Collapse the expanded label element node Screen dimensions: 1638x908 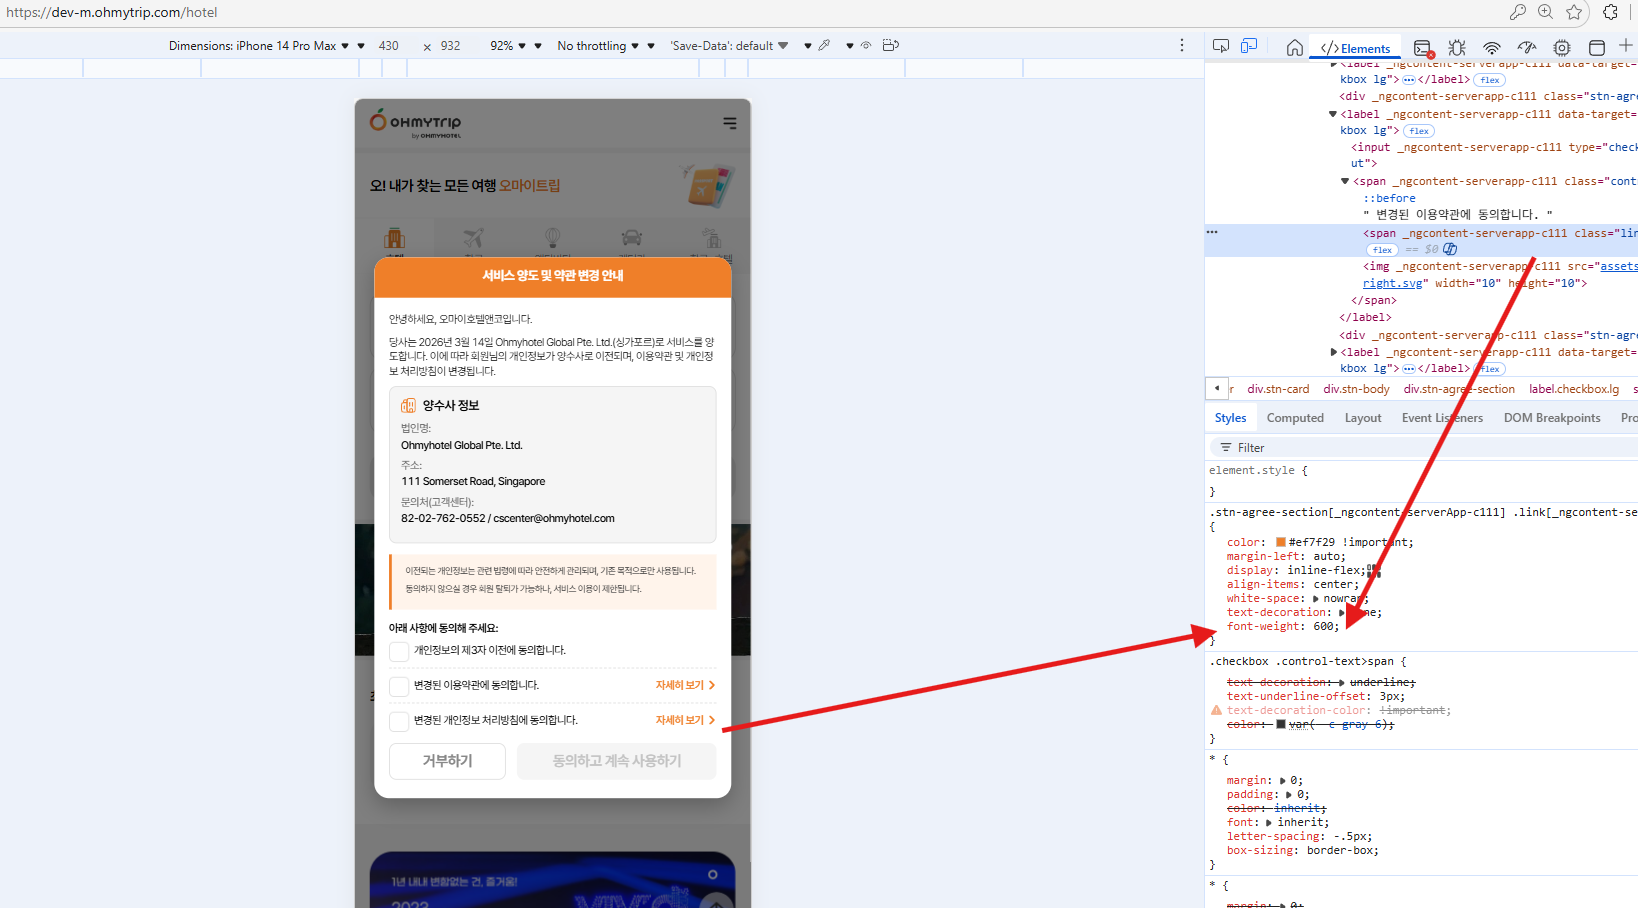pyautogui.click(x=1333, y=114)
